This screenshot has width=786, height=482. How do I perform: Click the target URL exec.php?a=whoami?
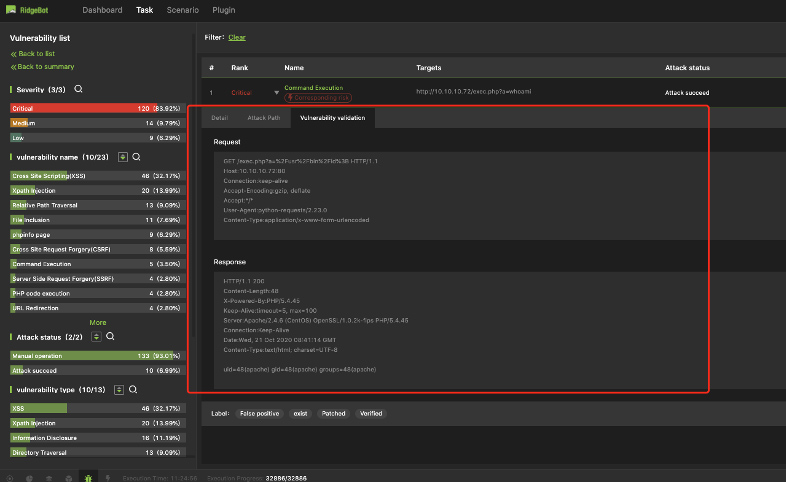[474, 92]
